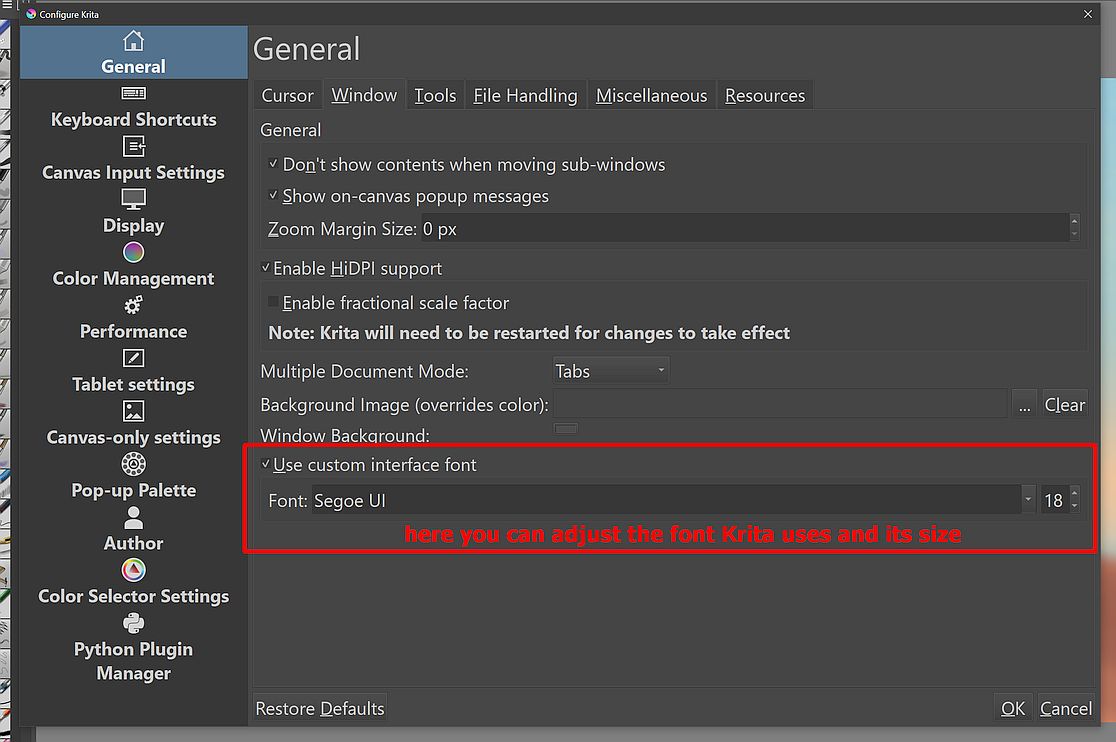The image size is (1116, 742).
Task: Open Display monitor icon
Action: (133, 199)
